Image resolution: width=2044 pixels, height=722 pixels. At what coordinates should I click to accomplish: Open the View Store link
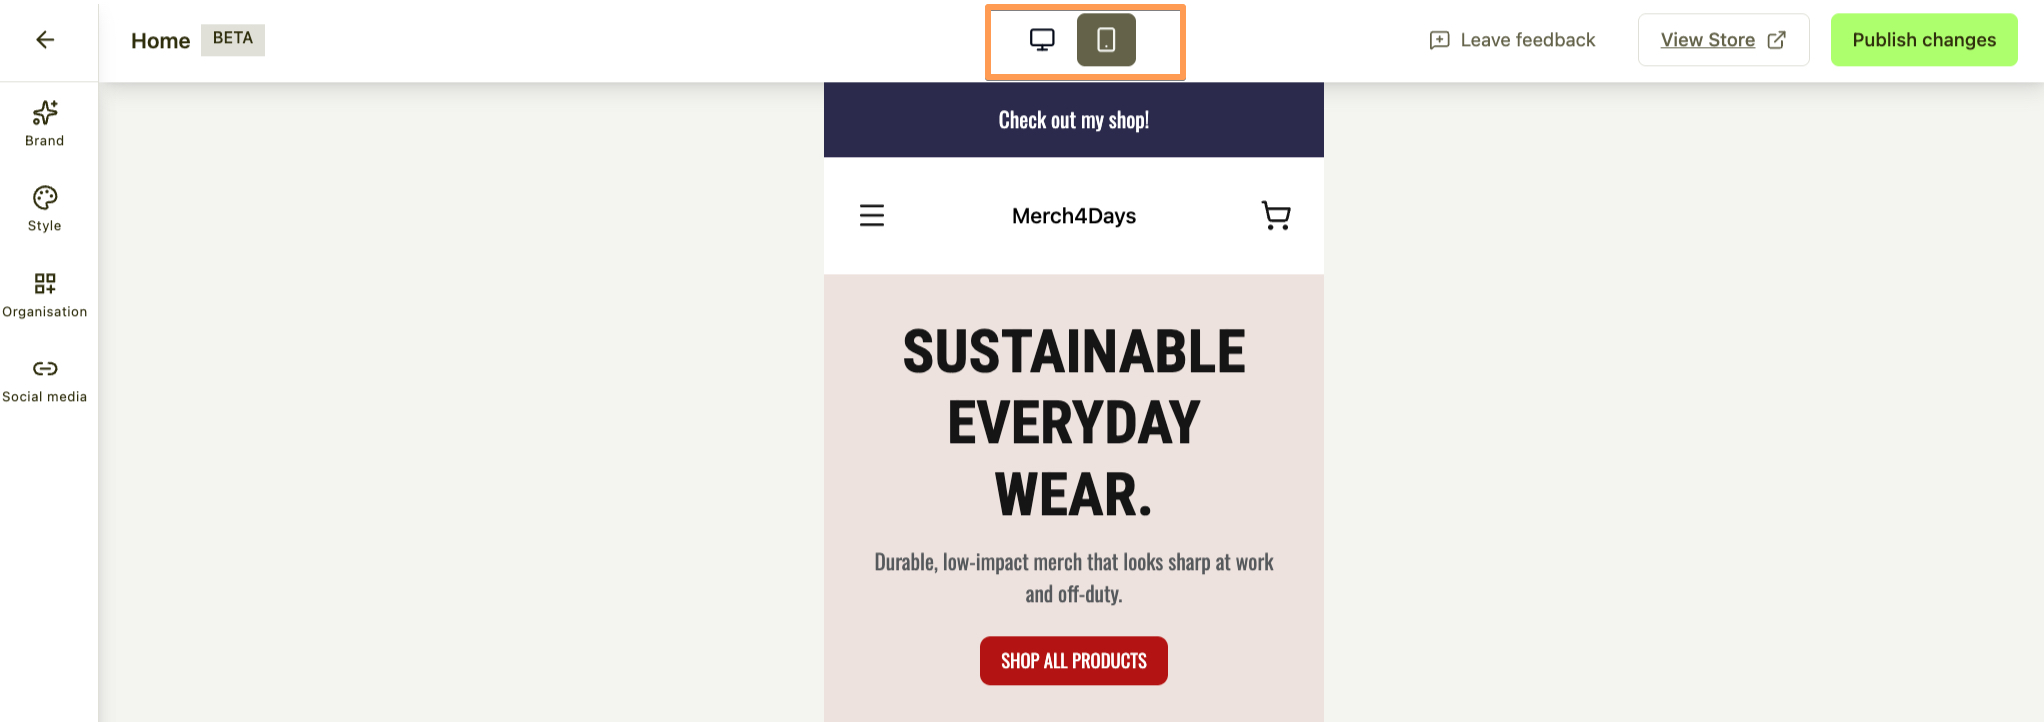click(1707, 40)
